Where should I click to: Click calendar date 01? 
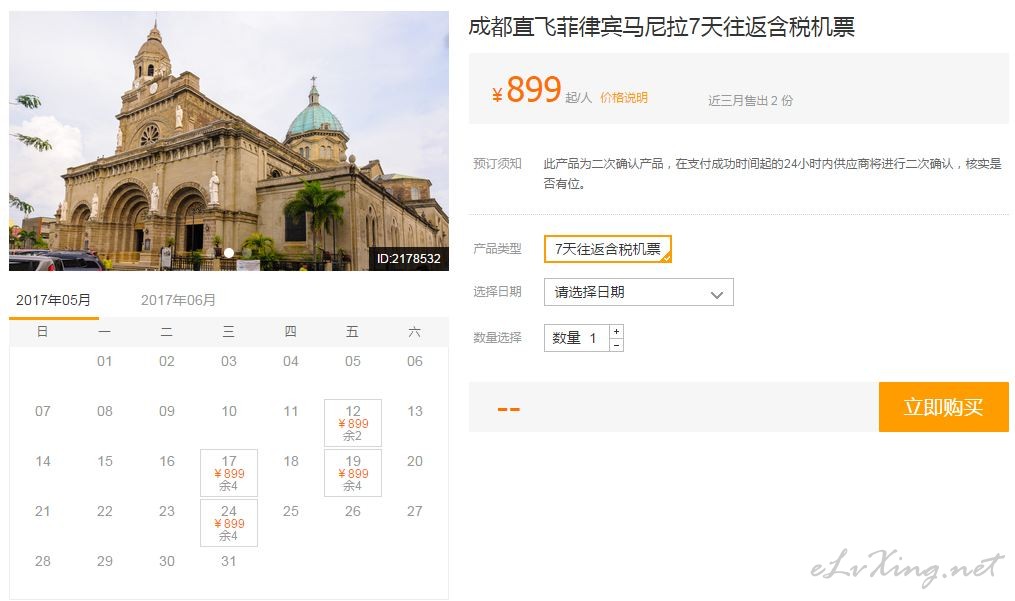[105, 361]
